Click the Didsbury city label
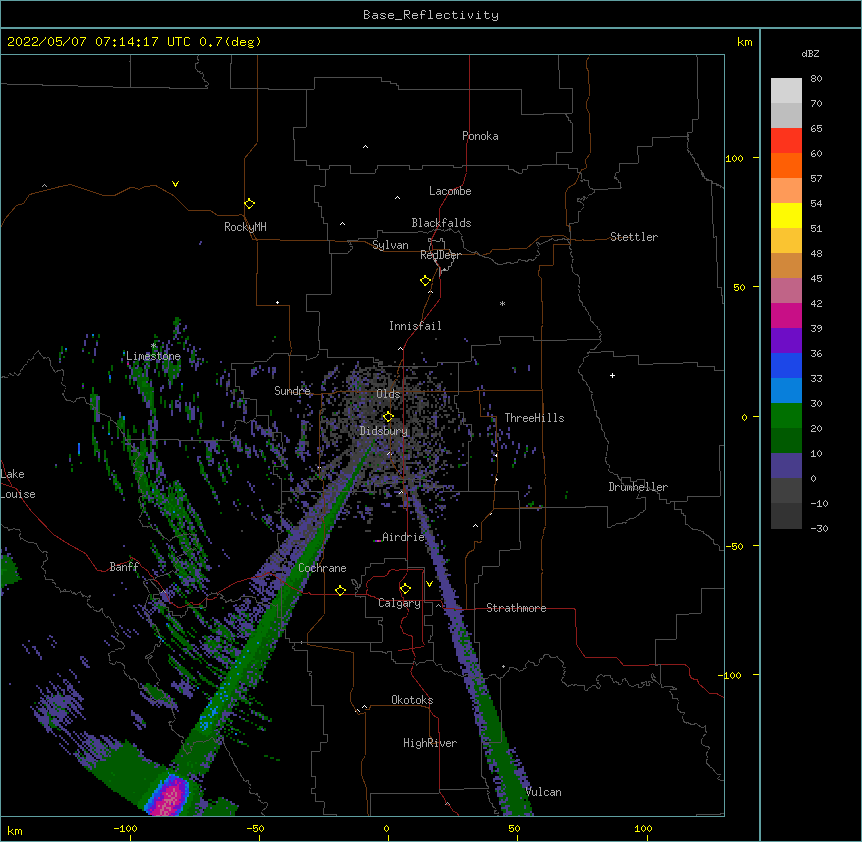Screen dimensions: 862x842 point(384,431)
